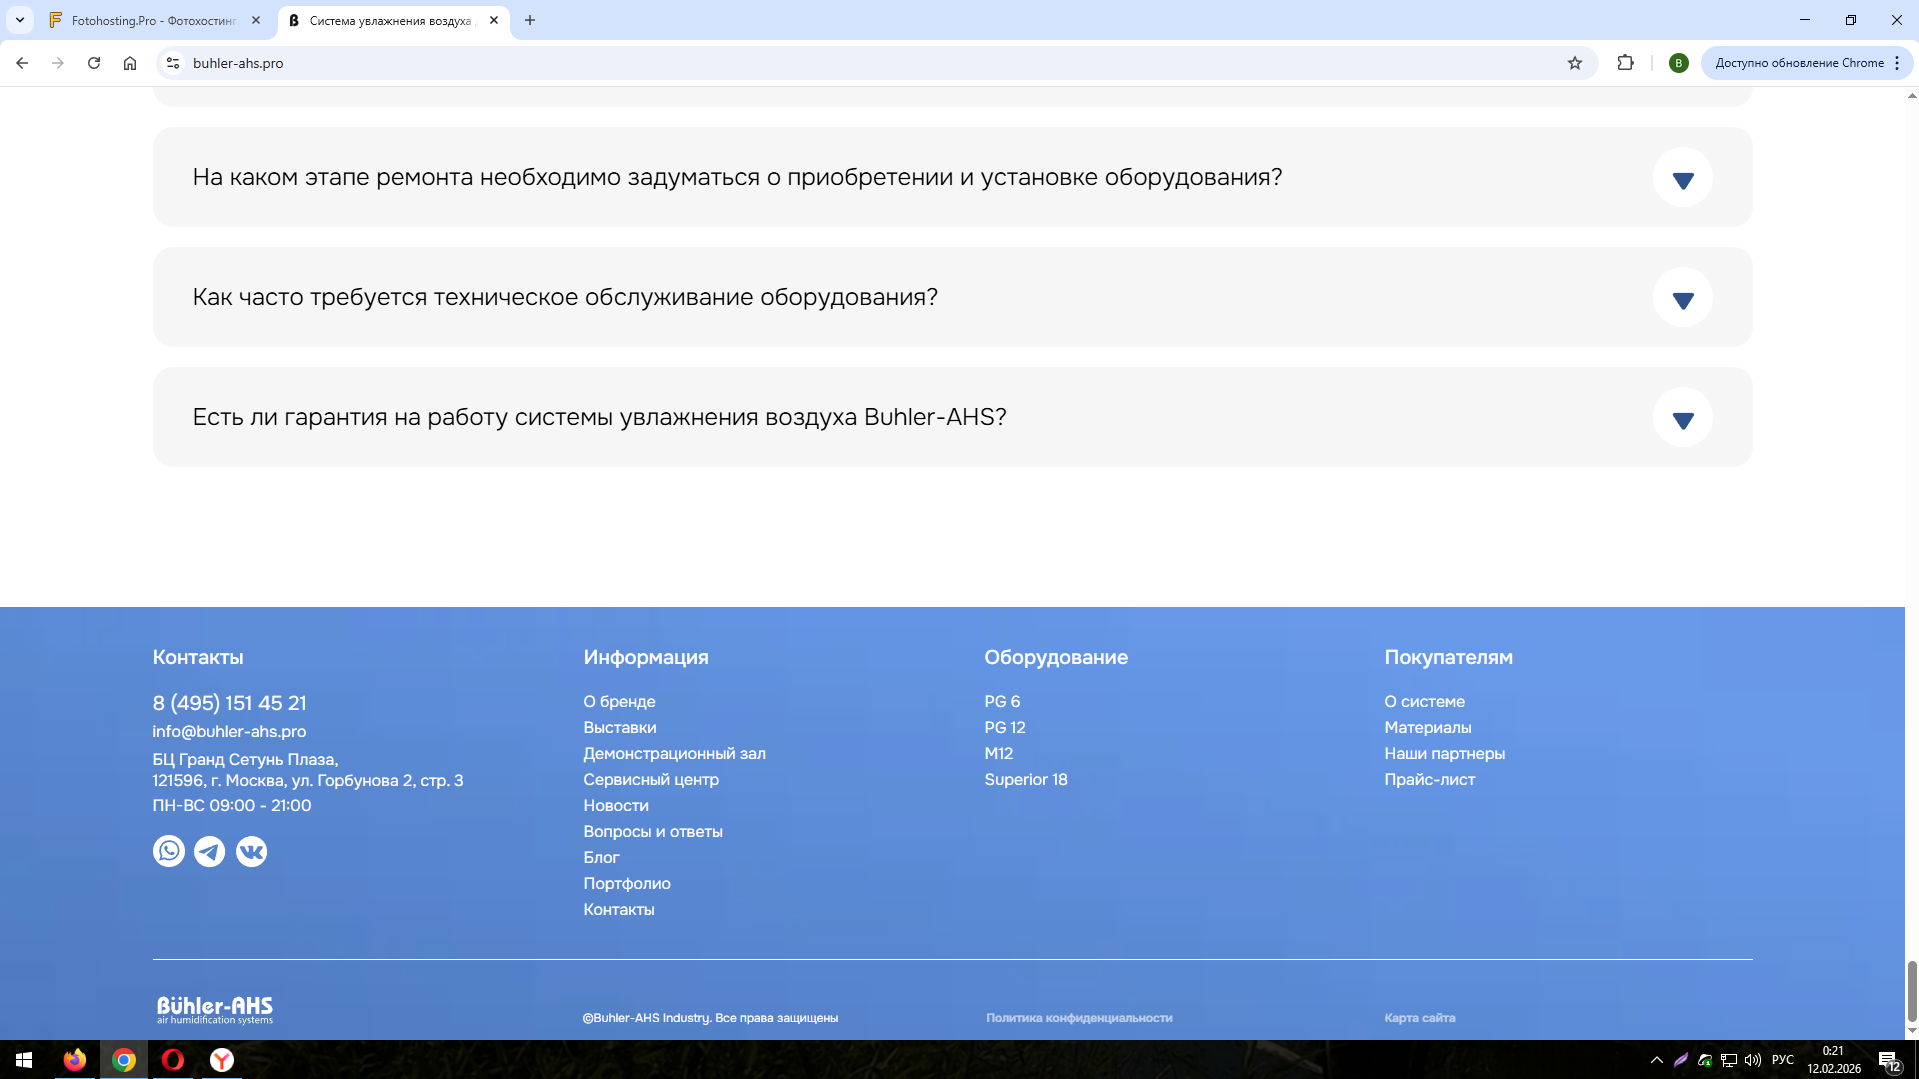This screenshot has width=1919, height=1079.
Task: Open Портфолио footer link
Action: coord(627,883)
